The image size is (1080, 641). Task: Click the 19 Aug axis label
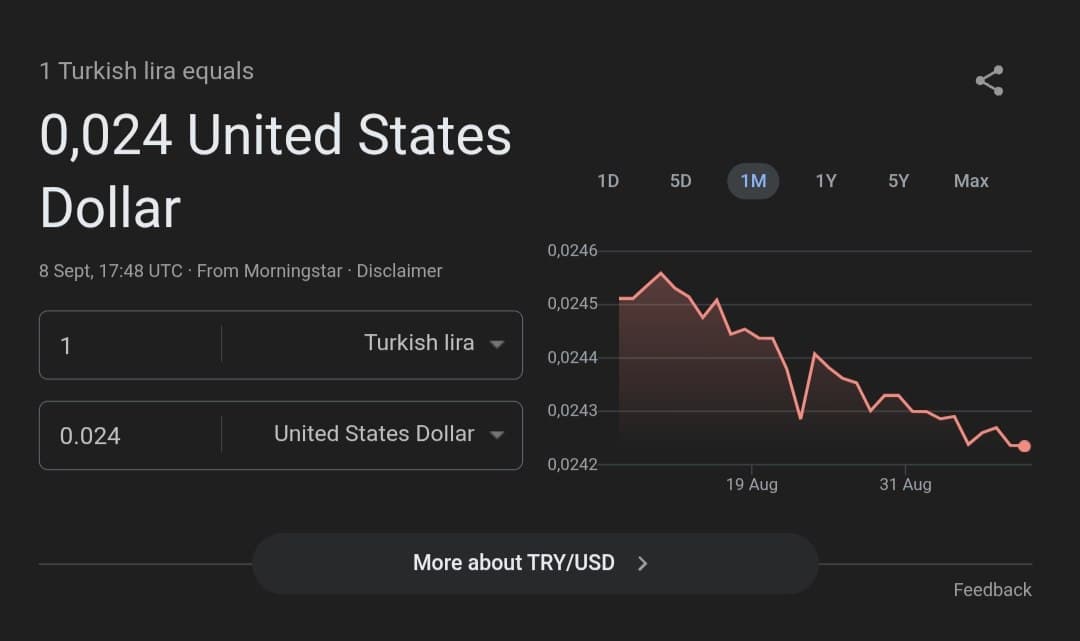coord(752,484)
